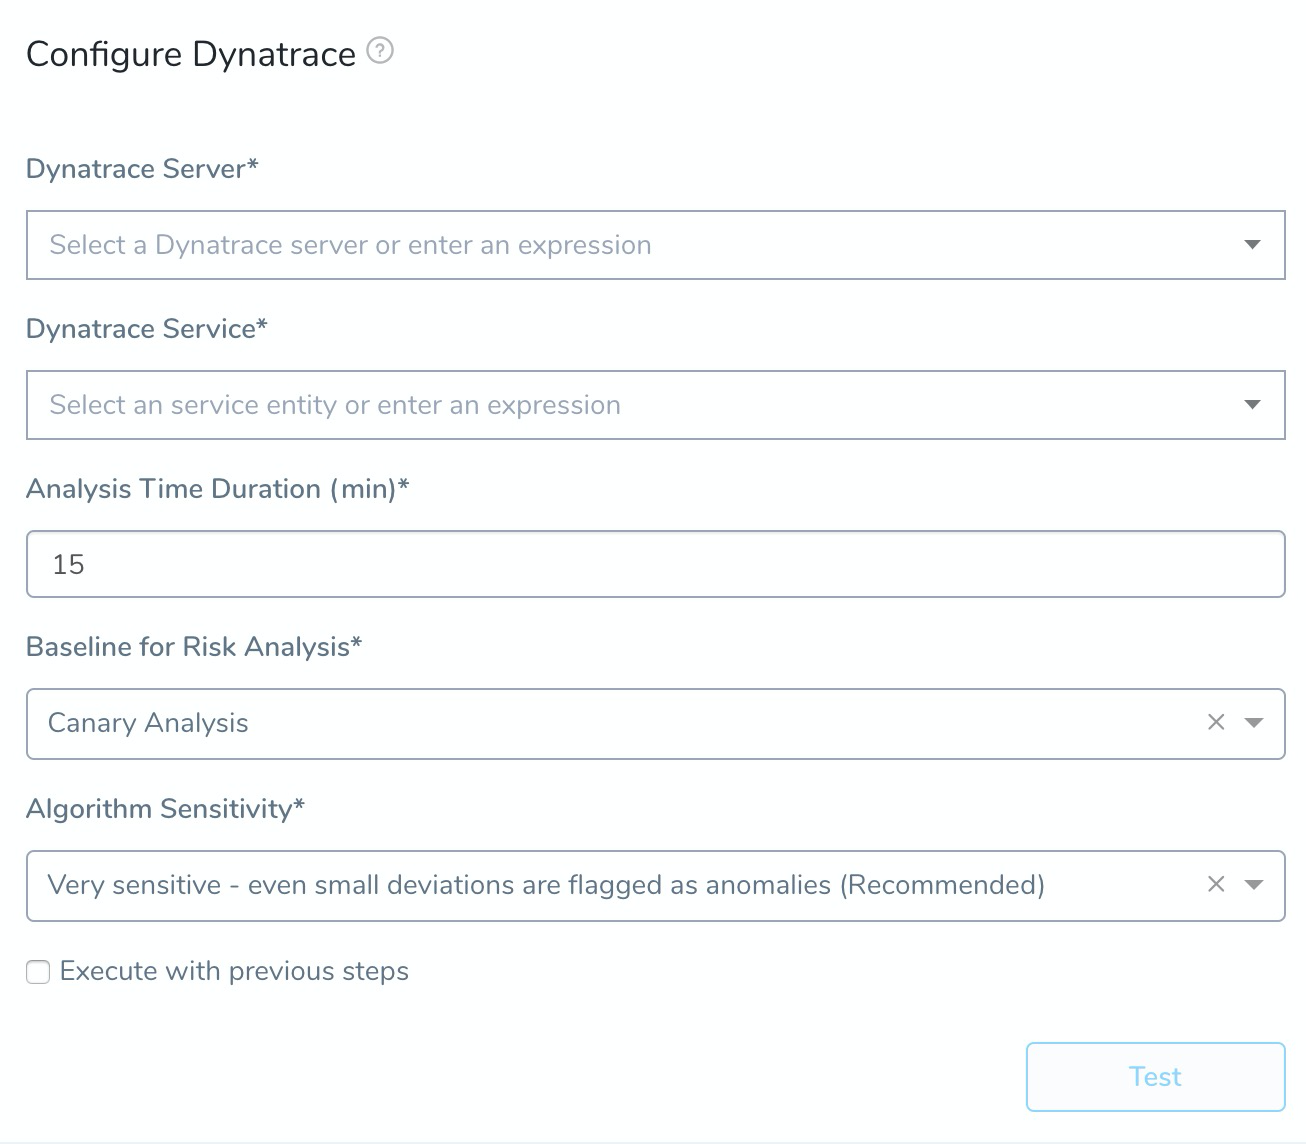
Task: Open the Algorithm Sensitivity dropdown arrow
Action: [1254, 885]
